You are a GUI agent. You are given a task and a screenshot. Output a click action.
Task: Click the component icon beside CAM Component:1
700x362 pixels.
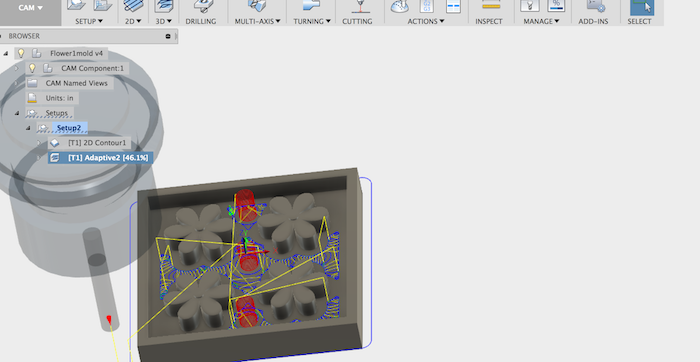point(48,68)
